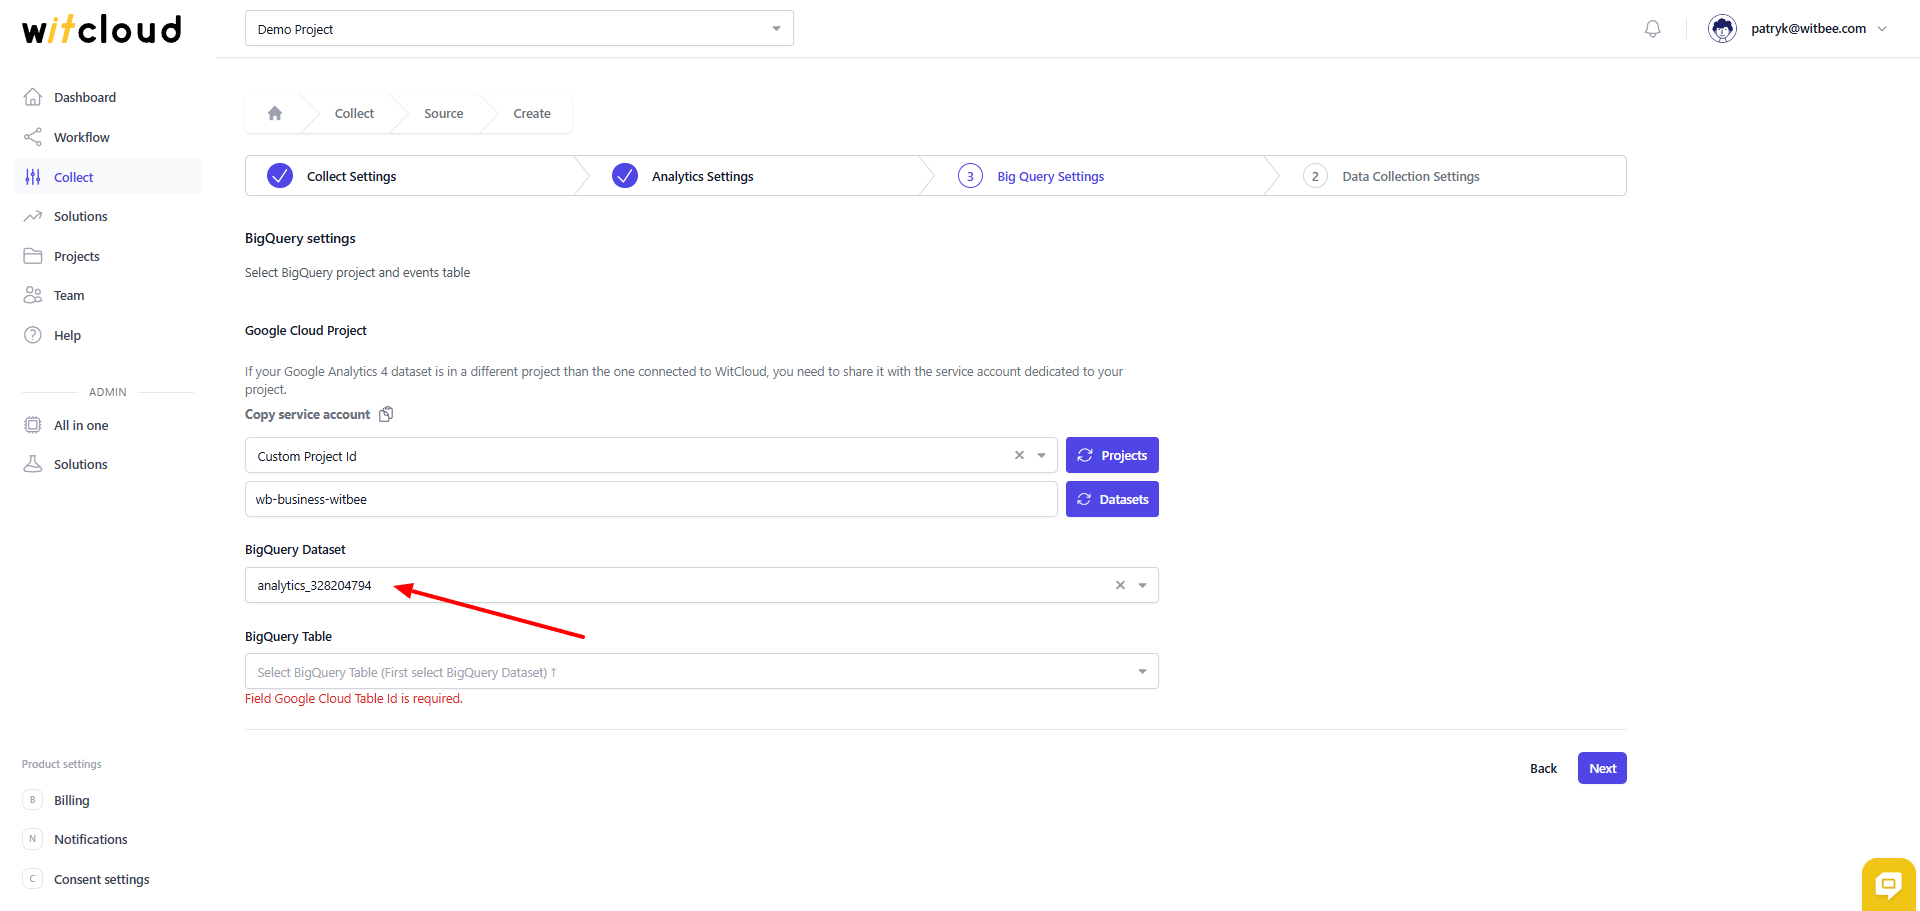The height and width of the screenshot is (911, 1920).
Task: Refresh the Datasets list button
Action: [1112, 499]
